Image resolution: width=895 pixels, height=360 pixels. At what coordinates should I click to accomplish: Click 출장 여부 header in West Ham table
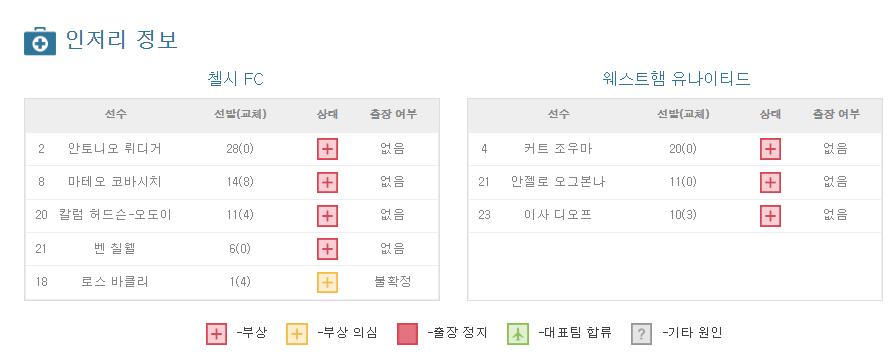836,114
